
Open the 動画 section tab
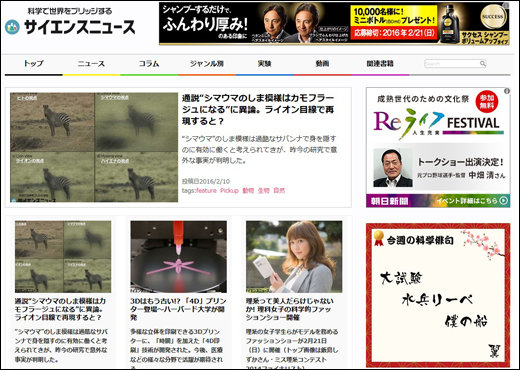point(322,63)
